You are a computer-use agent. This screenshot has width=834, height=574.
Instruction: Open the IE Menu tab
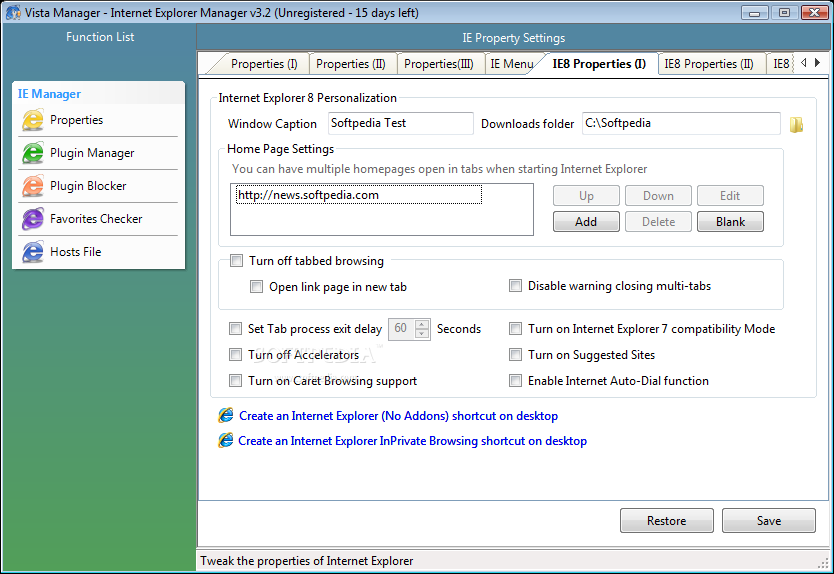pyautogui.click(x=511, y=64)
